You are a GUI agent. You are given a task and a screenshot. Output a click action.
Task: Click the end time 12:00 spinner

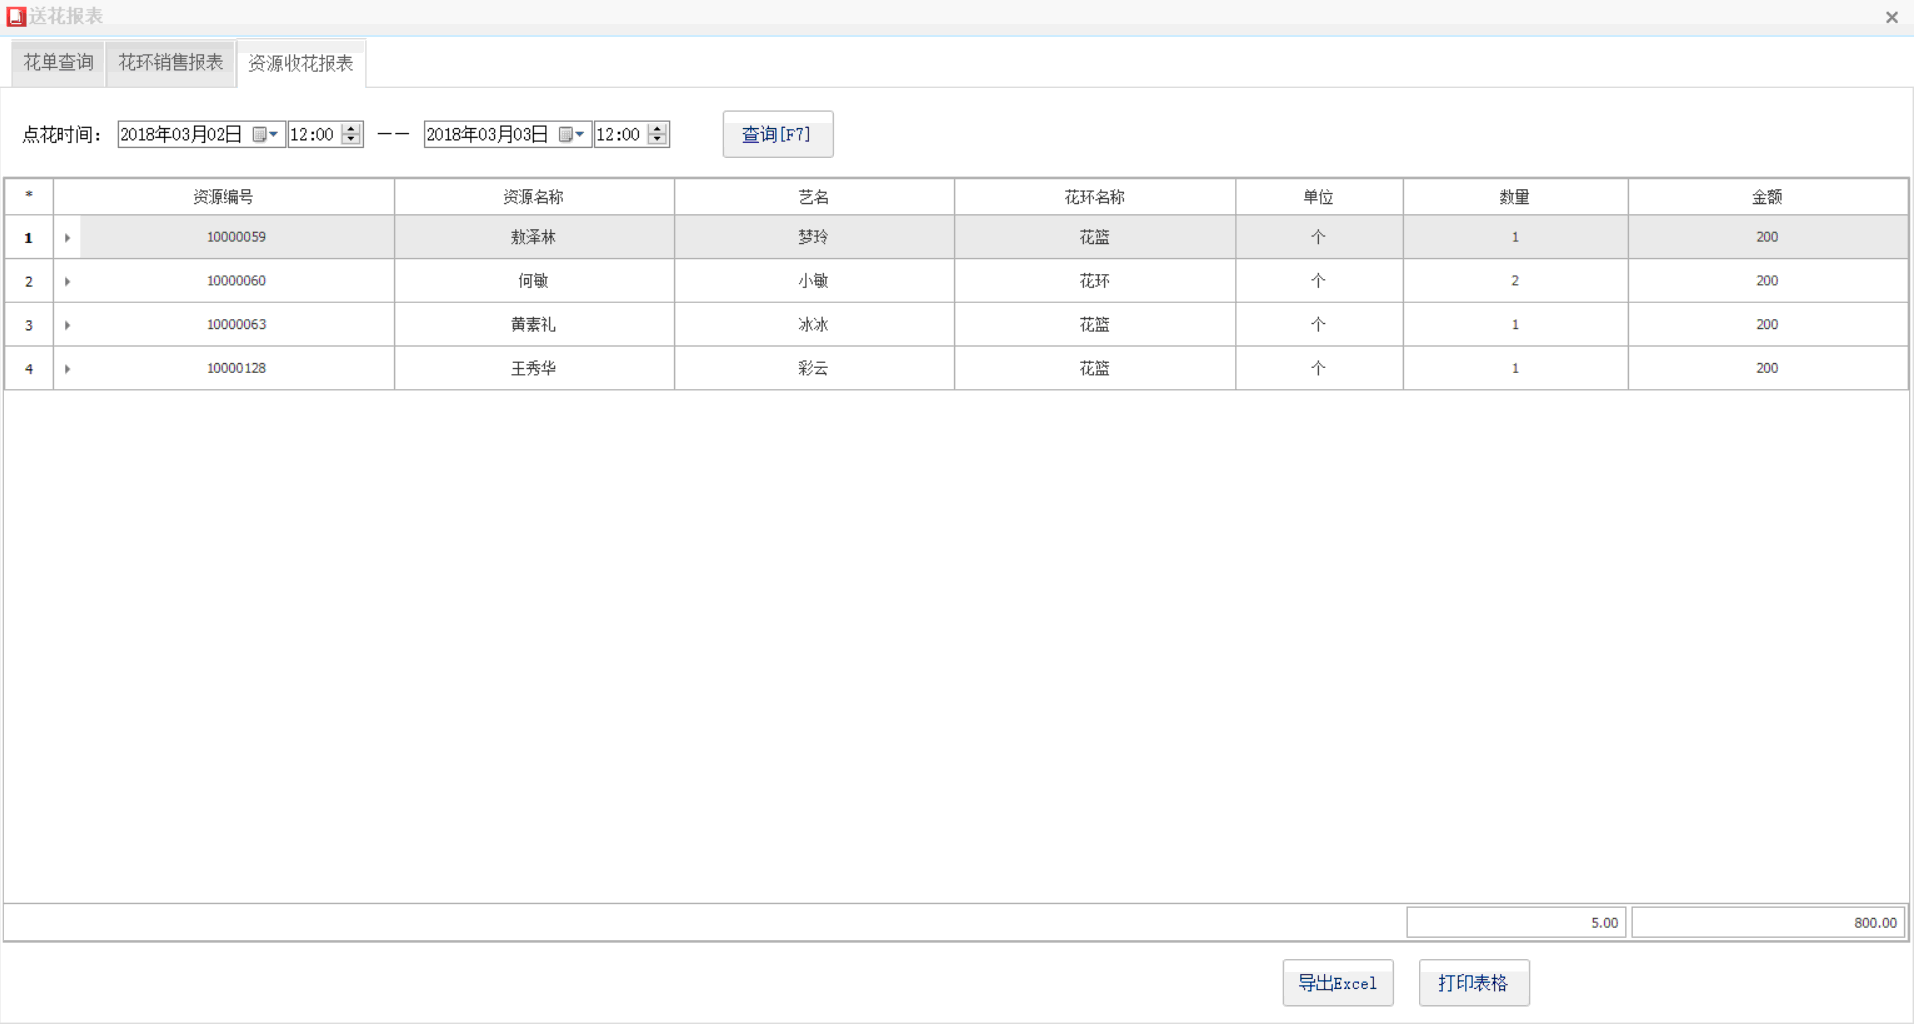pos(657,135)
